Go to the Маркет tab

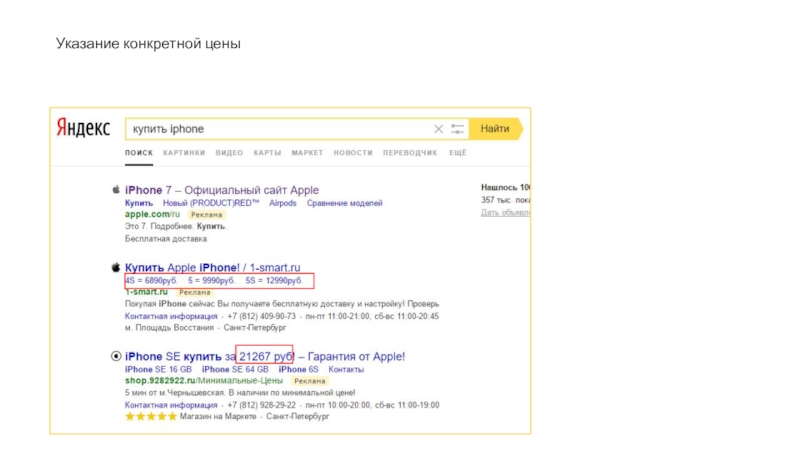(307, 153)
